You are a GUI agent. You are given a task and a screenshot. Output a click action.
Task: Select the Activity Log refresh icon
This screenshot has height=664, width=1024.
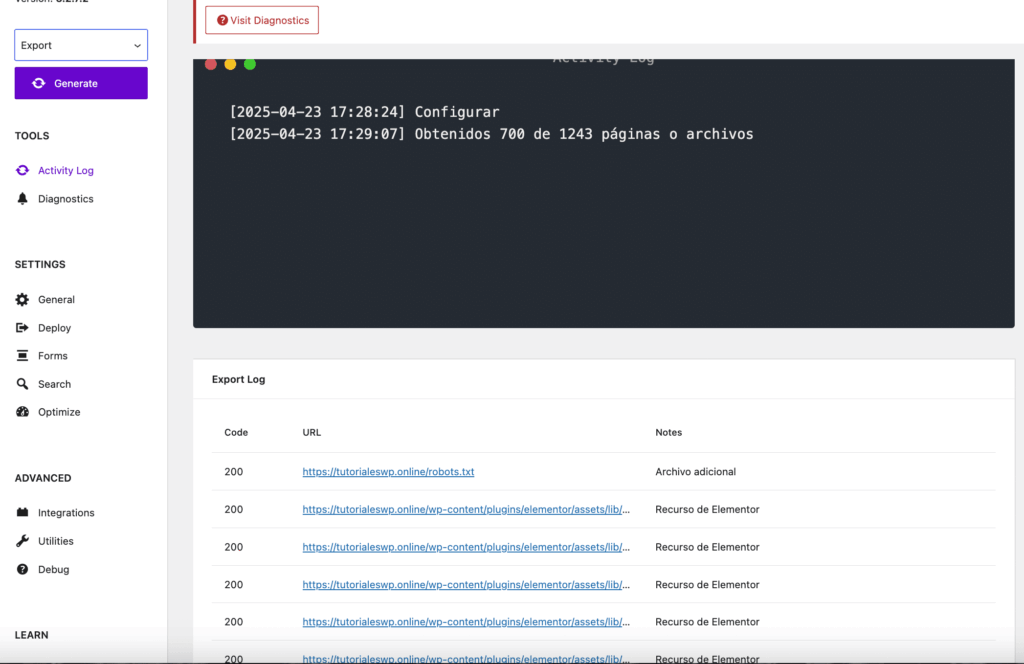(x=22, y=170)
